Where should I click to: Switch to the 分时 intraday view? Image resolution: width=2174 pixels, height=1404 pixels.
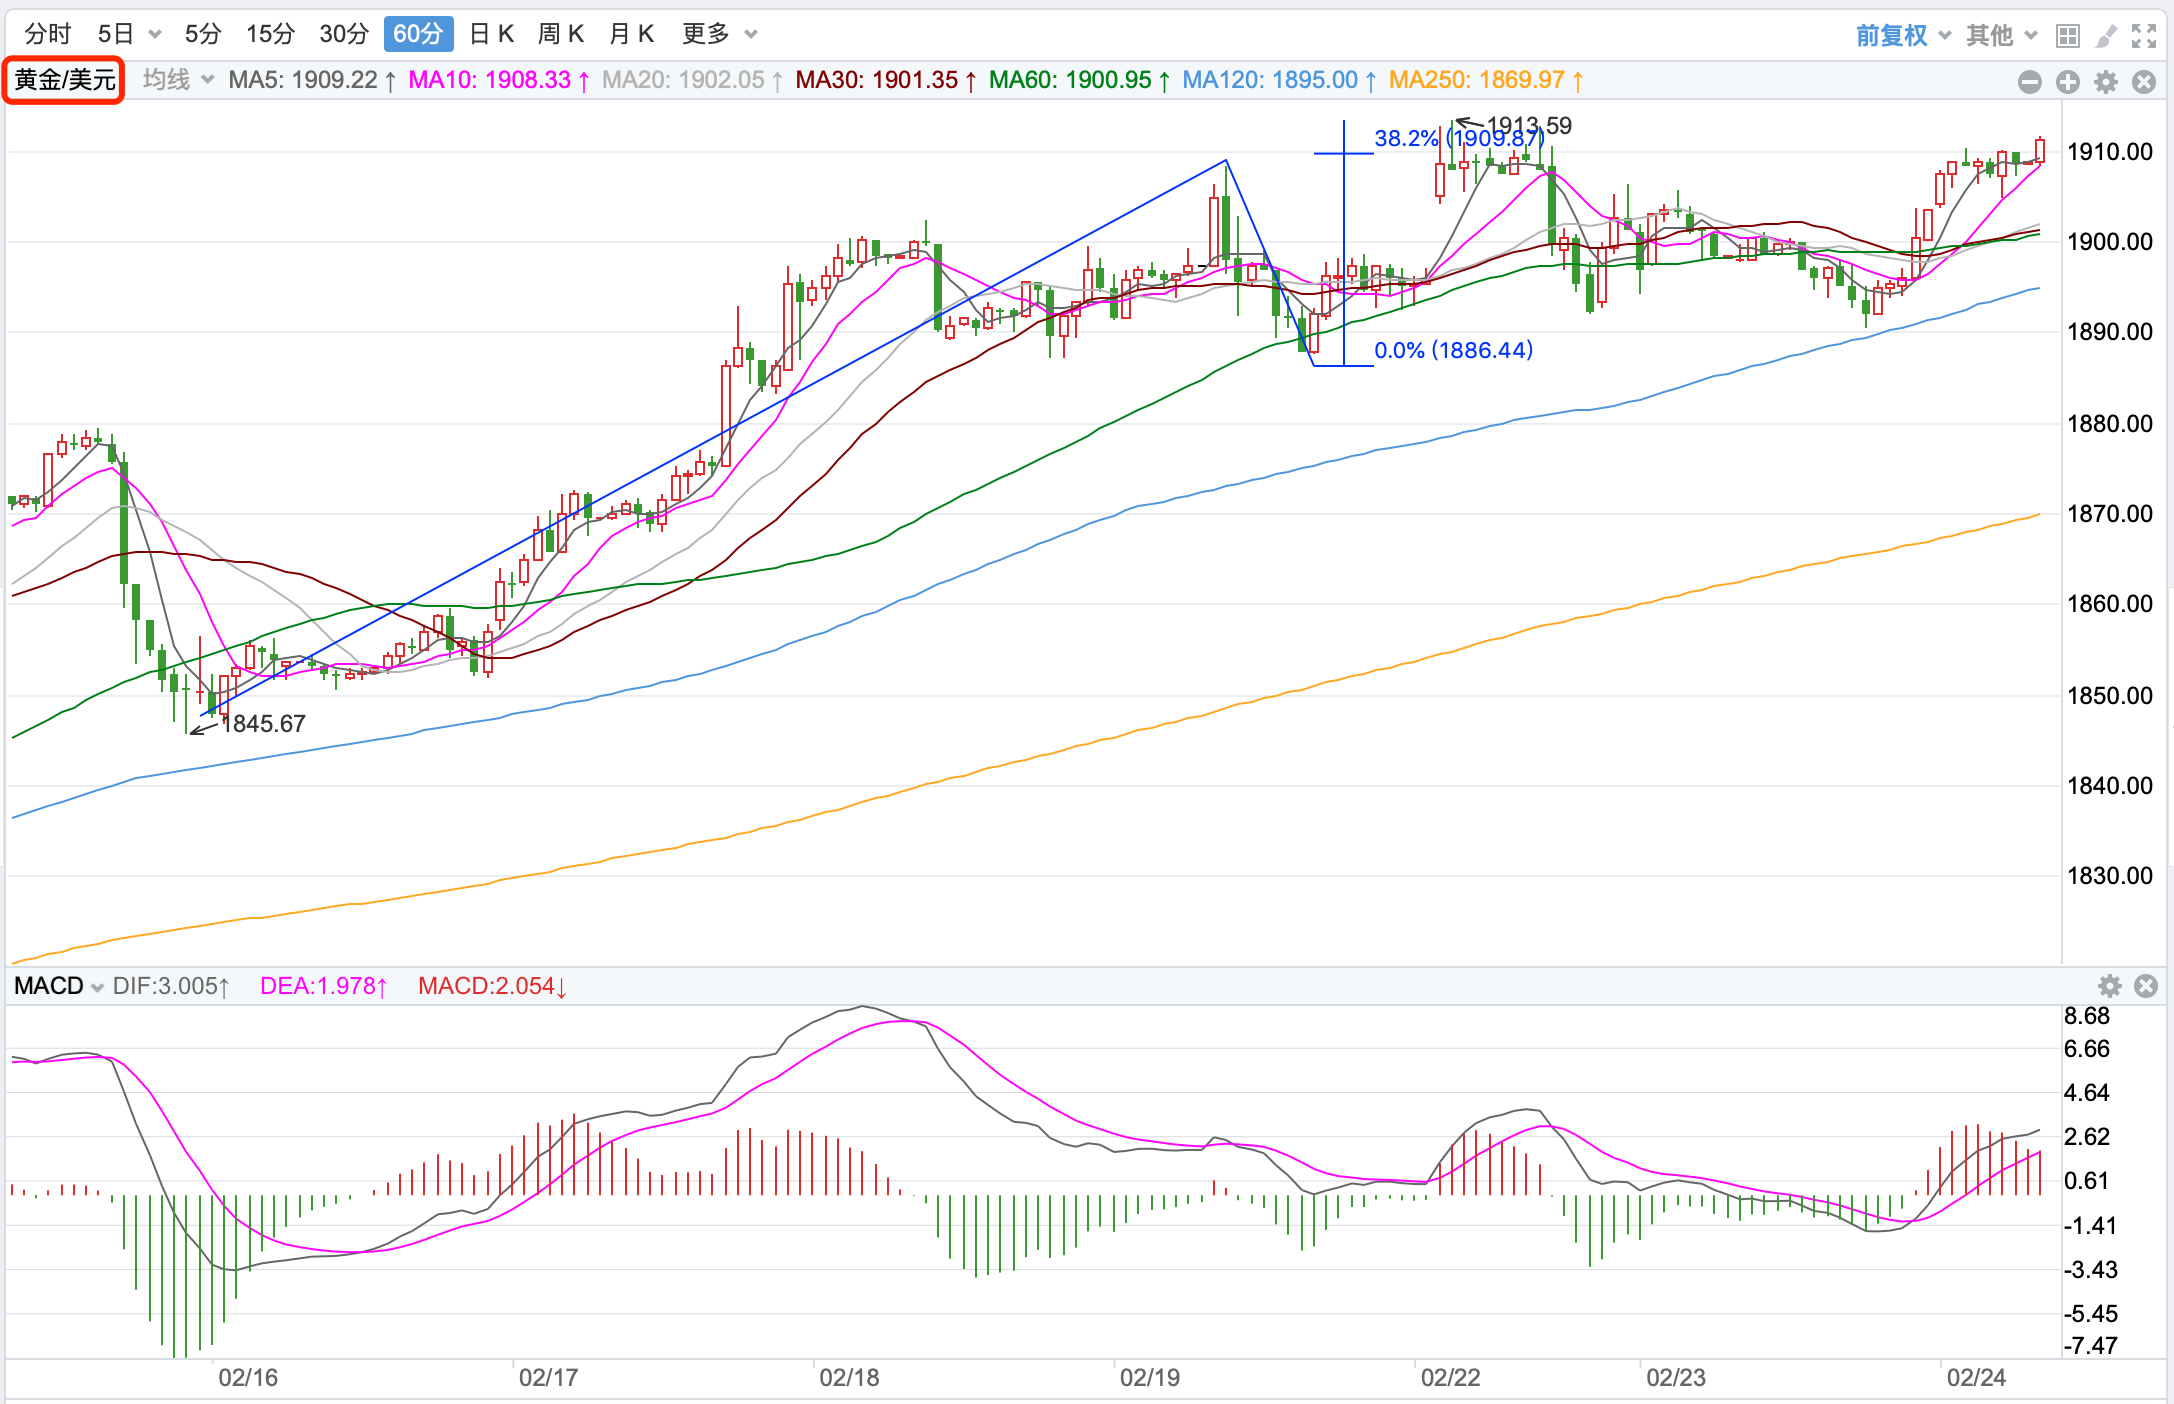coord(47,34)
